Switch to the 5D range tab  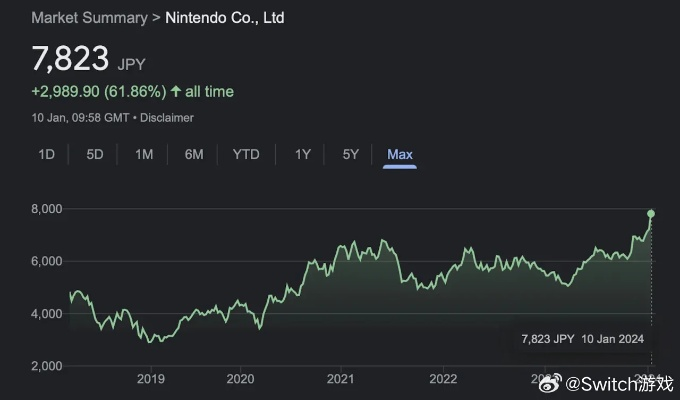[x=94, y=154]
